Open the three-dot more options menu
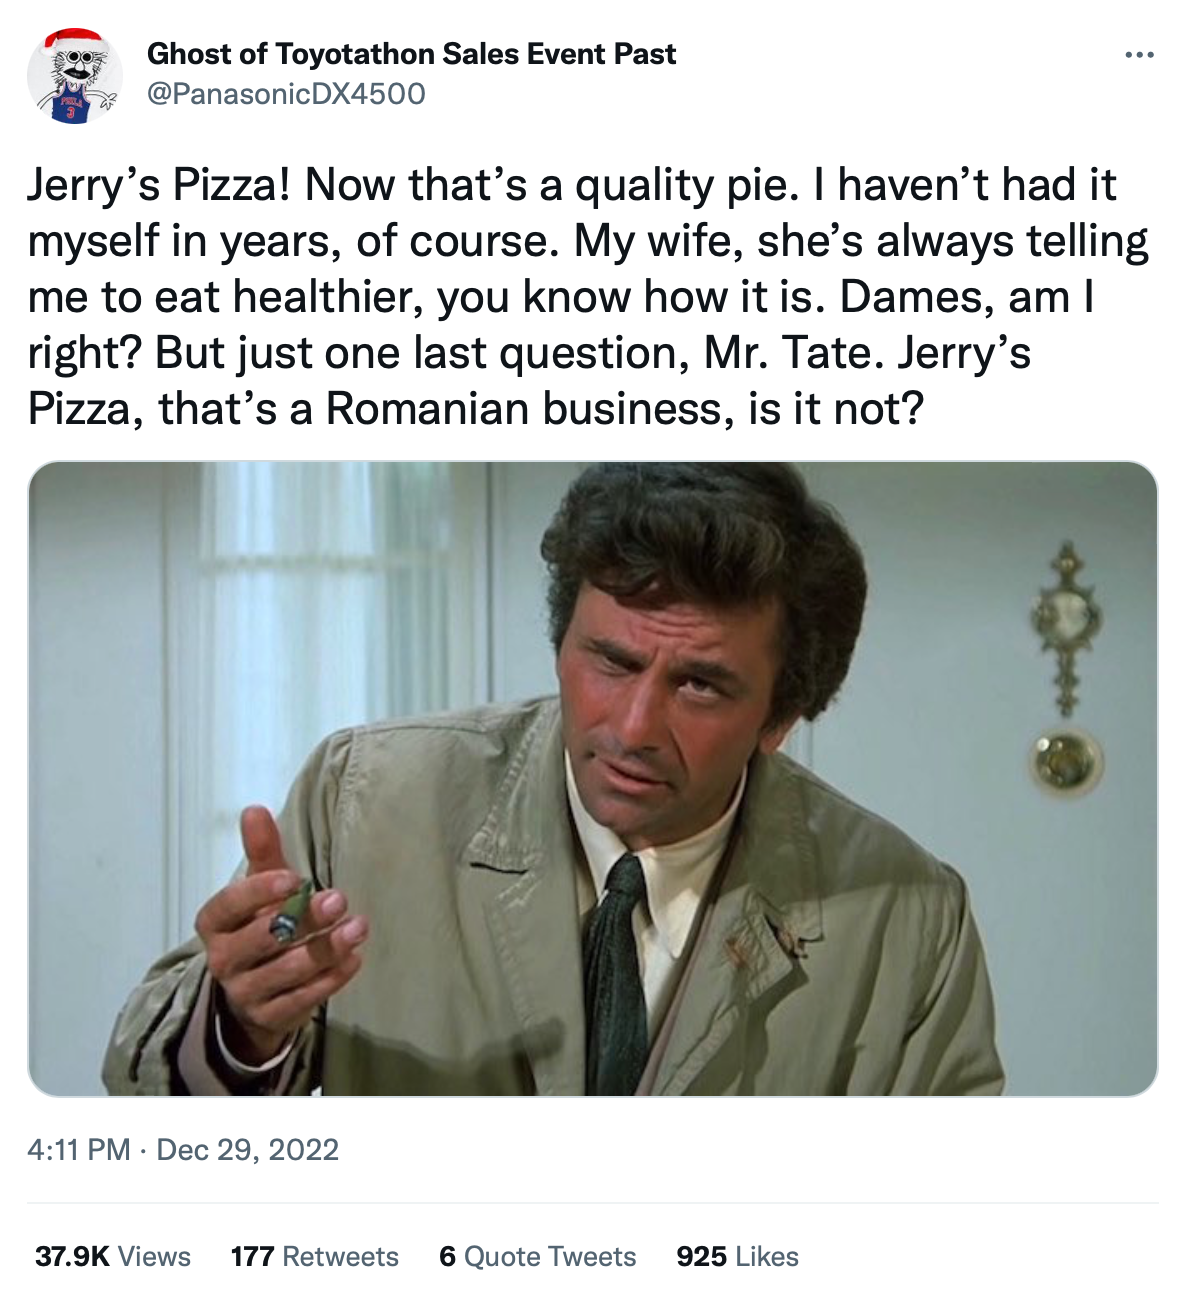1186x1300 pixels. pyautogui.click(x=1139, y=55)
